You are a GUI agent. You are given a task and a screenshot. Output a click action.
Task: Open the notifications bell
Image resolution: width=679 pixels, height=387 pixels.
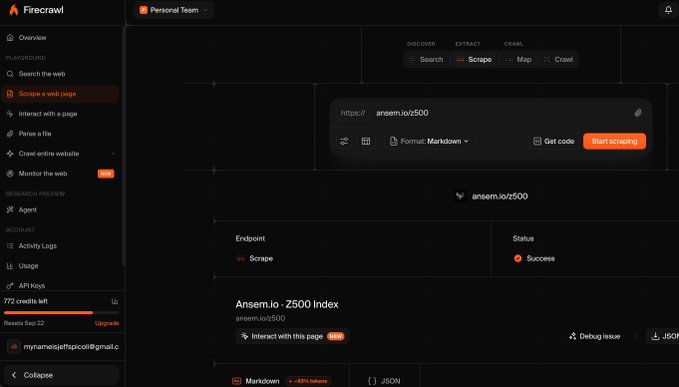click(x=668, y=10)
